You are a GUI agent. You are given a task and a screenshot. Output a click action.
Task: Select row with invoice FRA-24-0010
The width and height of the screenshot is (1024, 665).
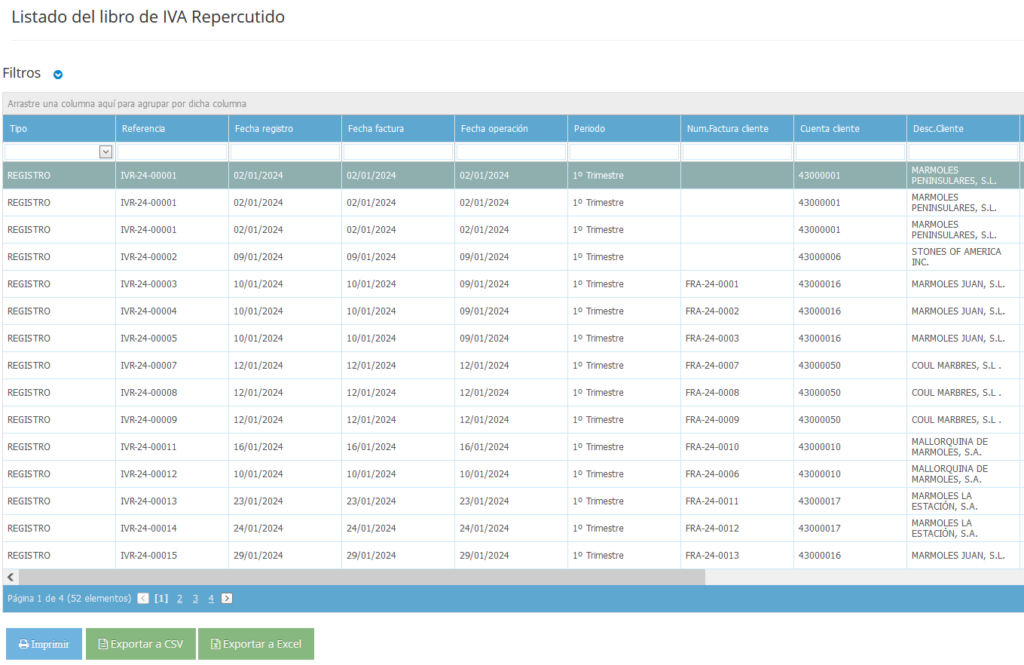[x=711, y=447]
